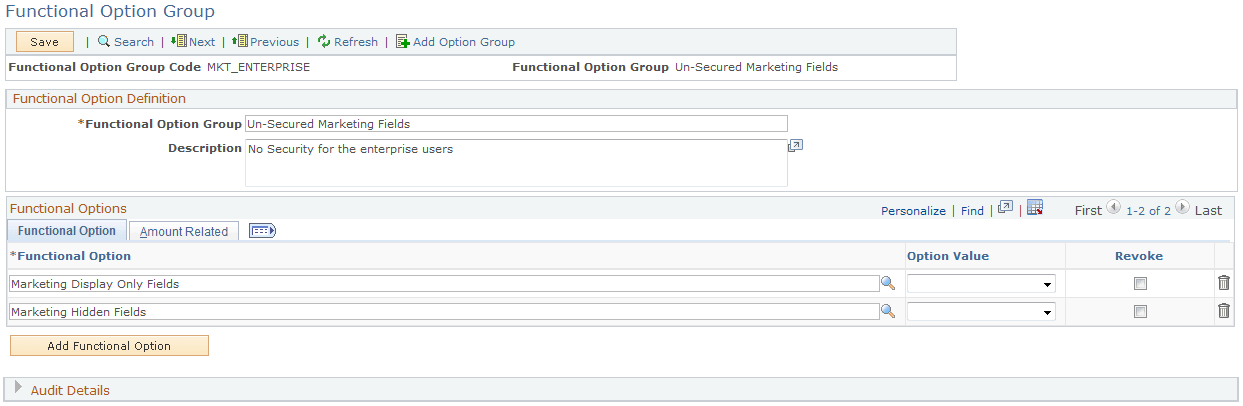Delete Marketing Display Only Fields row
This screenshot has width=1243, height=406.
[x=1224, y=283]
